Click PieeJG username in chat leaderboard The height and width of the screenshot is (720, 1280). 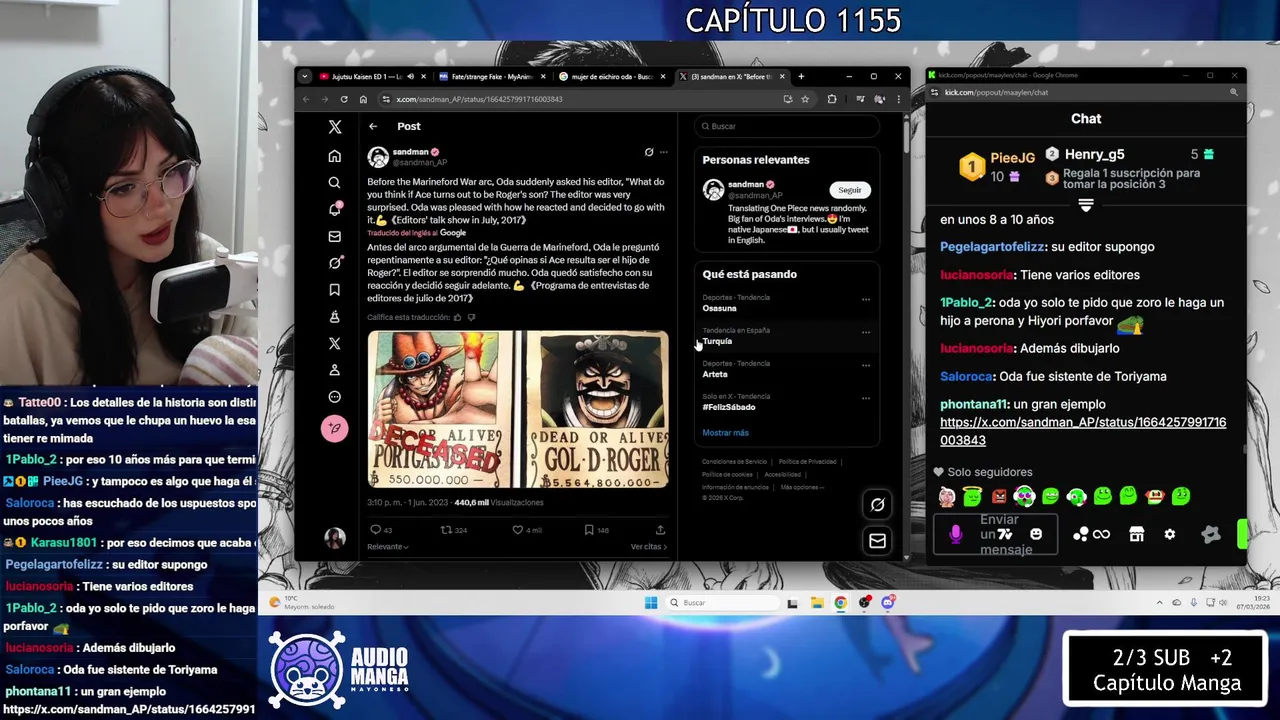(x=1013, y=158)
